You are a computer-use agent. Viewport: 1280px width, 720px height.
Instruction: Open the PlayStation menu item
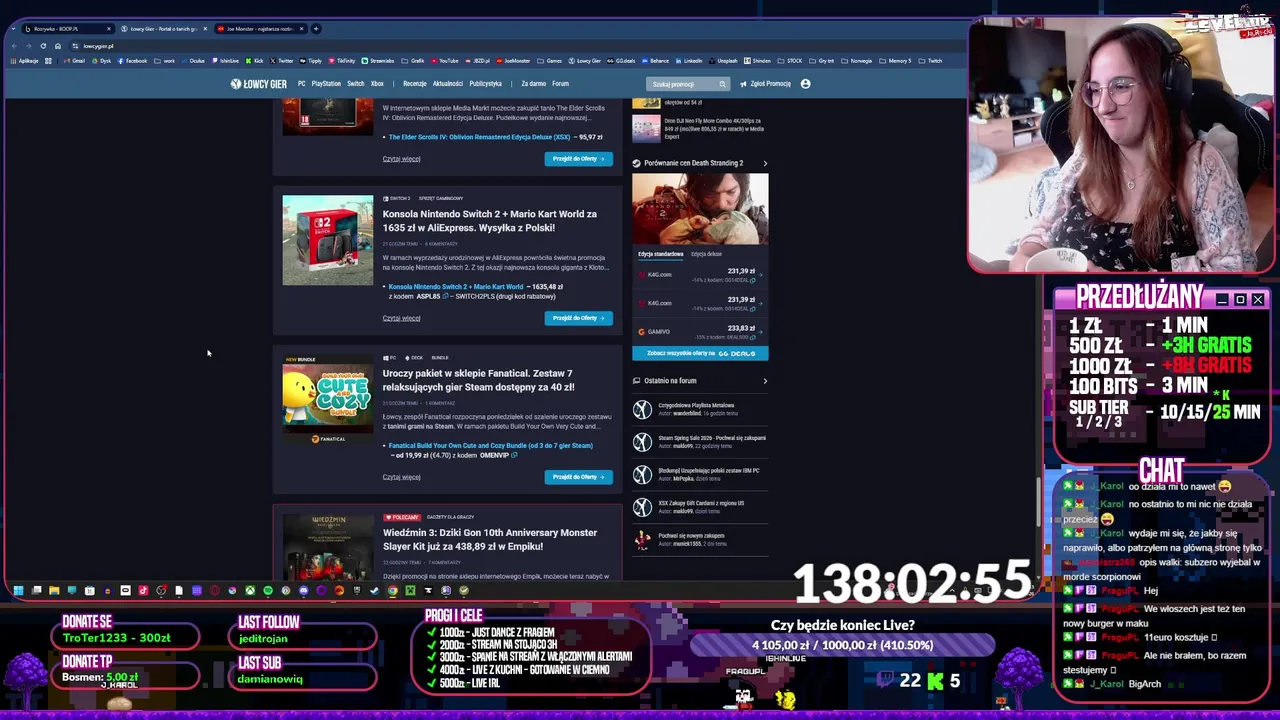[326, 84]
